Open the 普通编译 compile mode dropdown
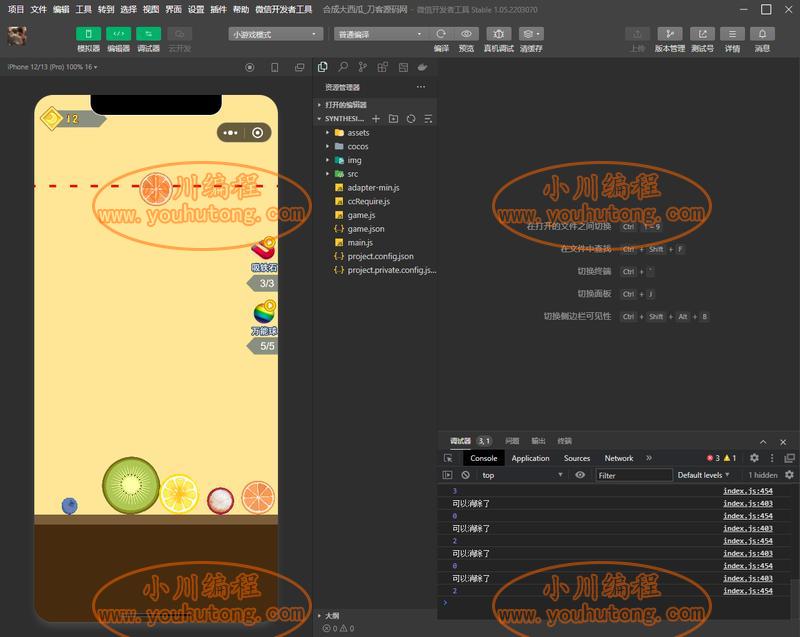The width and height of the screenshot is (800, 637). coord(381,34)
